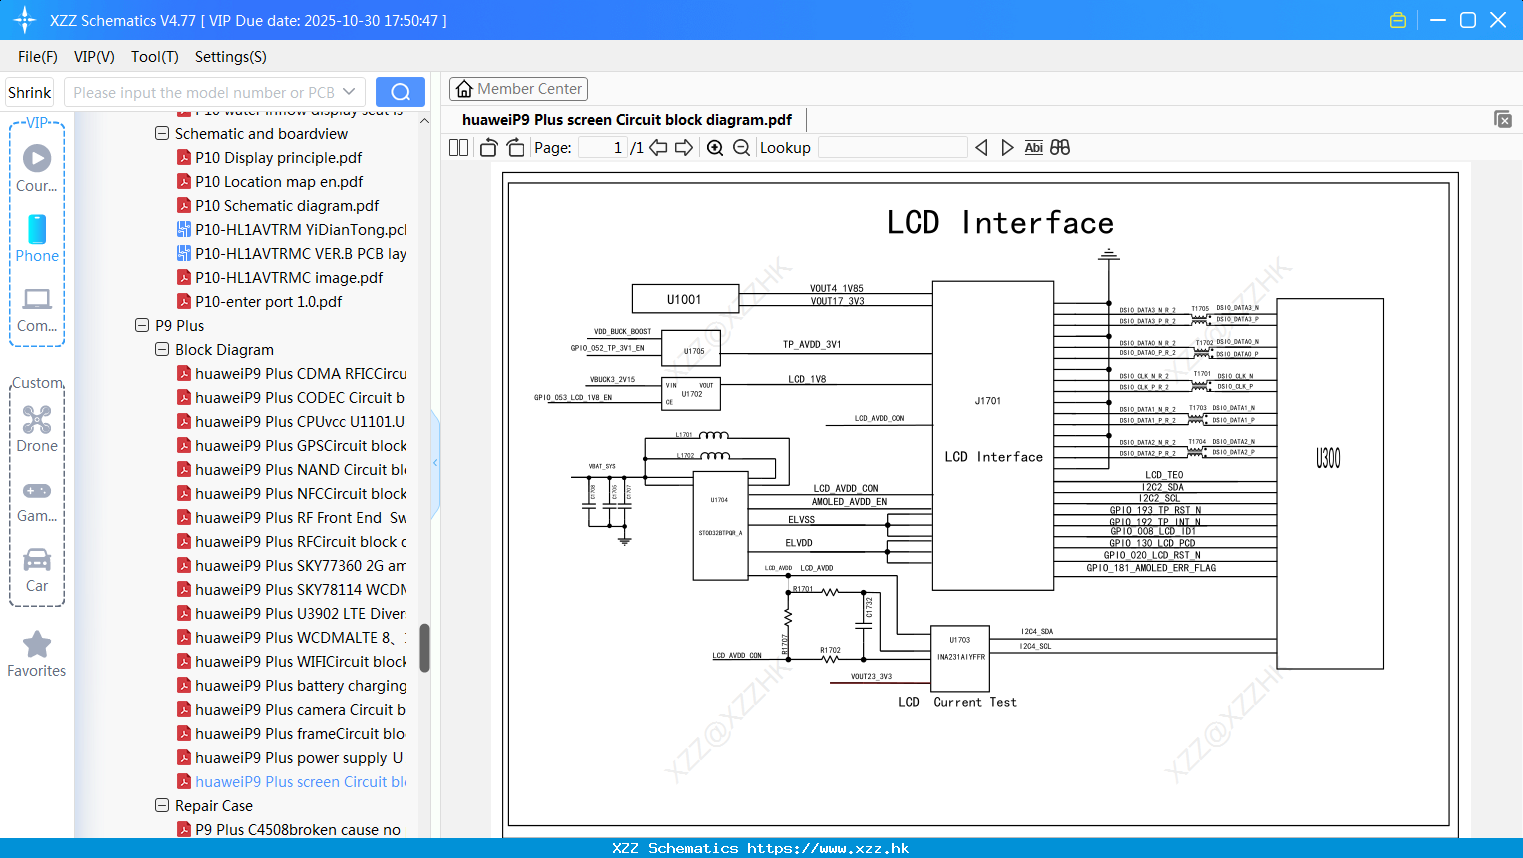Collapse the left panel with handle
Image resolution: width=1523 pixels, height=858 pixels.
coord(435,463)
